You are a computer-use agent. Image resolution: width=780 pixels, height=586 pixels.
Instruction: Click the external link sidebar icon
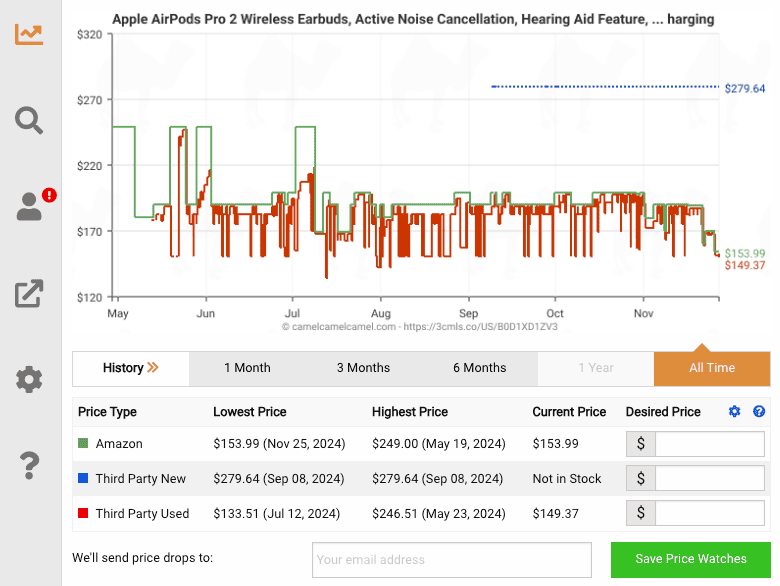pos(29,294)
